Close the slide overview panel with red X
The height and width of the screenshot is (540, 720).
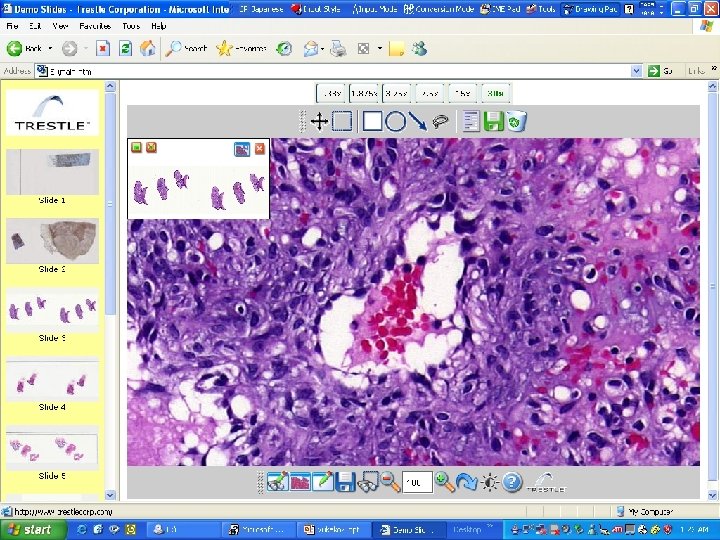259,148
